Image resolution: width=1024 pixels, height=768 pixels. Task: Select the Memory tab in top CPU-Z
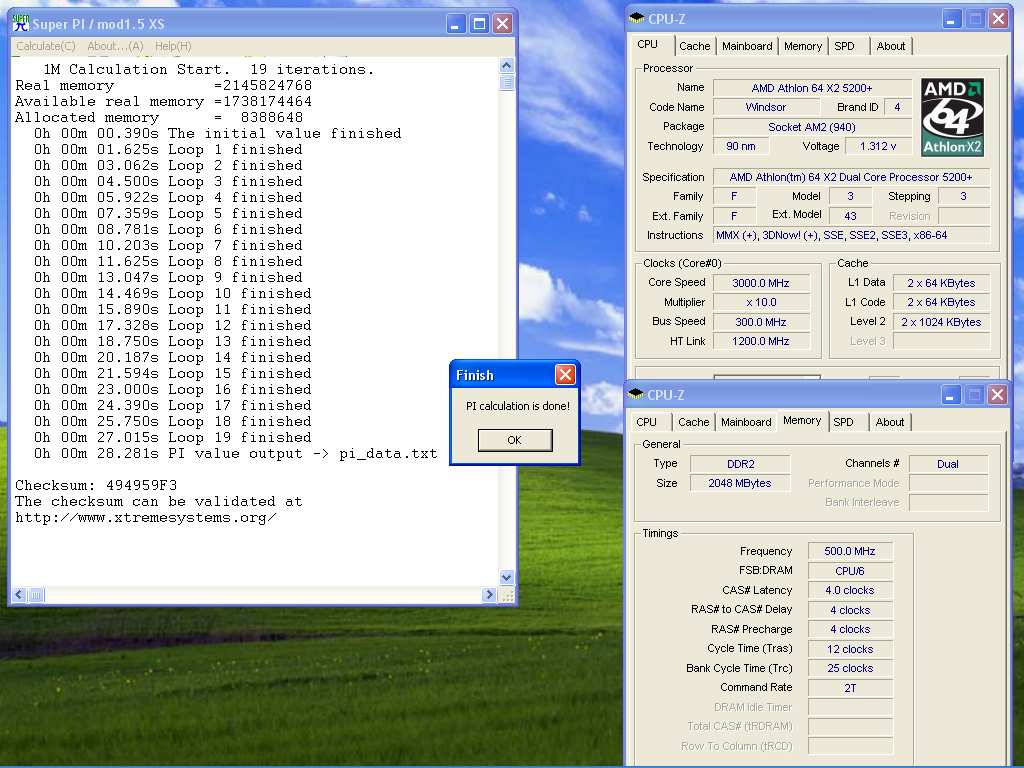click(803, 46)
